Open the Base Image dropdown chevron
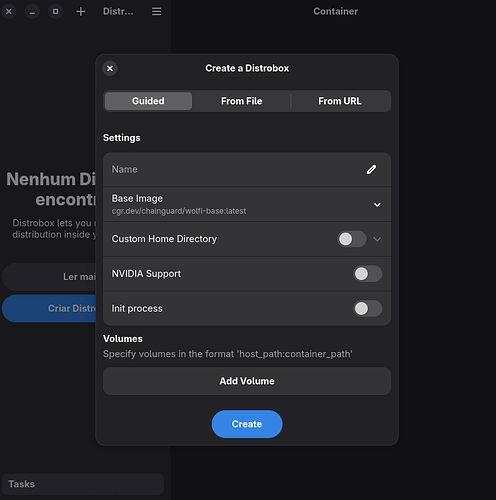The width and height of the screenshot is (496, 500). click(377, 205)
